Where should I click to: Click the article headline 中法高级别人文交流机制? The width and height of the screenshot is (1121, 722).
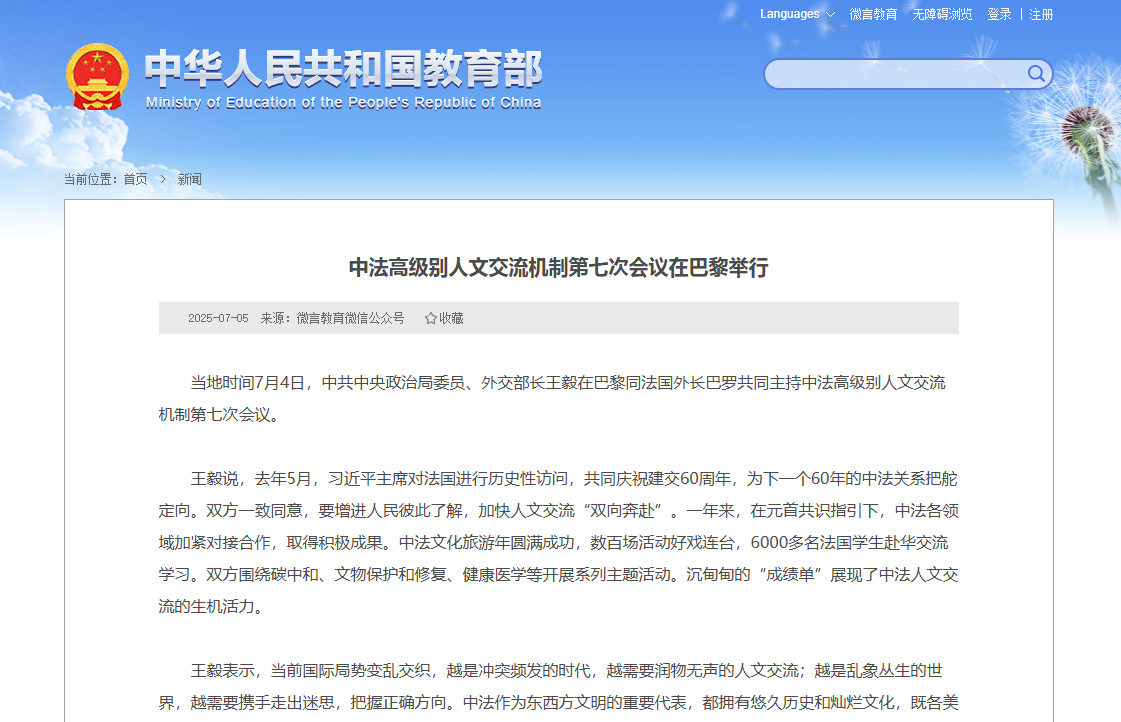558,267
